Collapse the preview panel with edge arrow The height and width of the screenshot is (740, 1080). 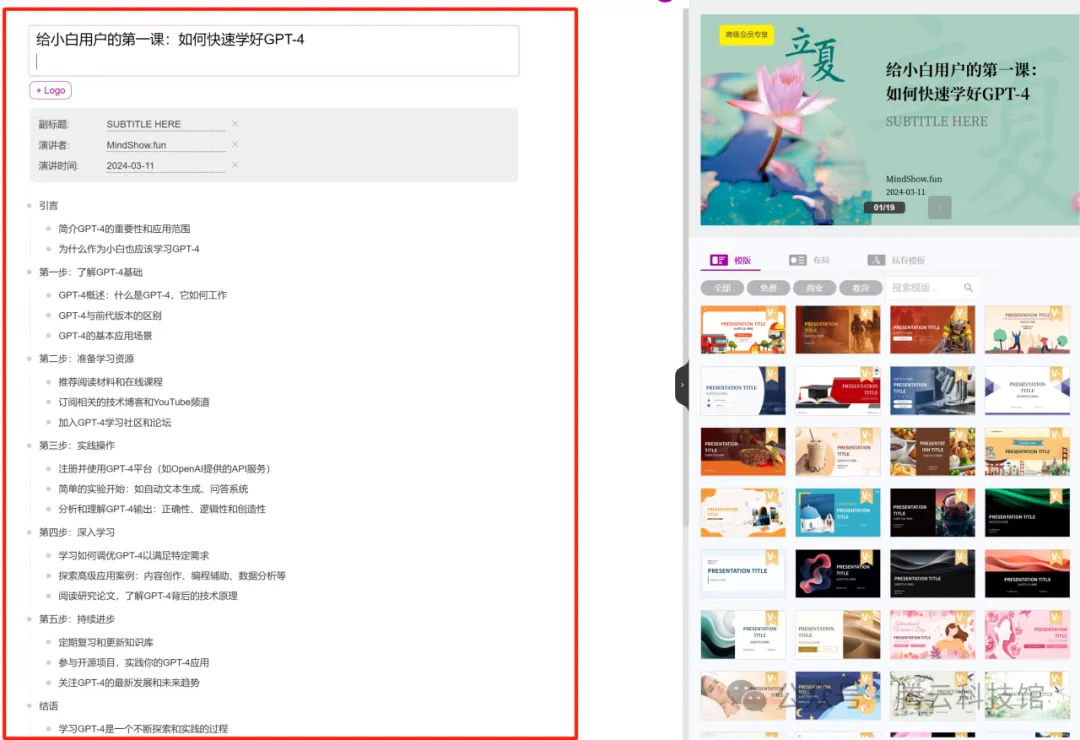pyautogui.click(x=683, y=383)
